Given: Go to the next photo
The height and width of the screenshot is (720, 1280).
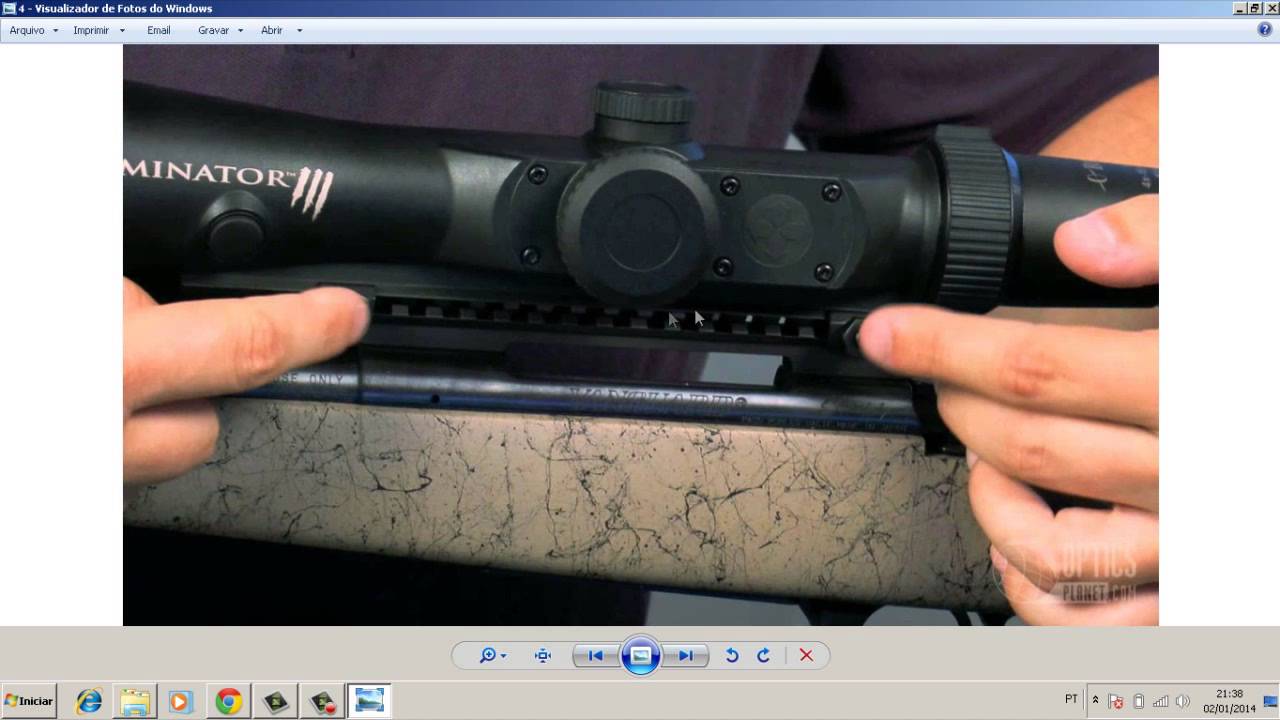Looking at the screenshot, I should 686,656.
